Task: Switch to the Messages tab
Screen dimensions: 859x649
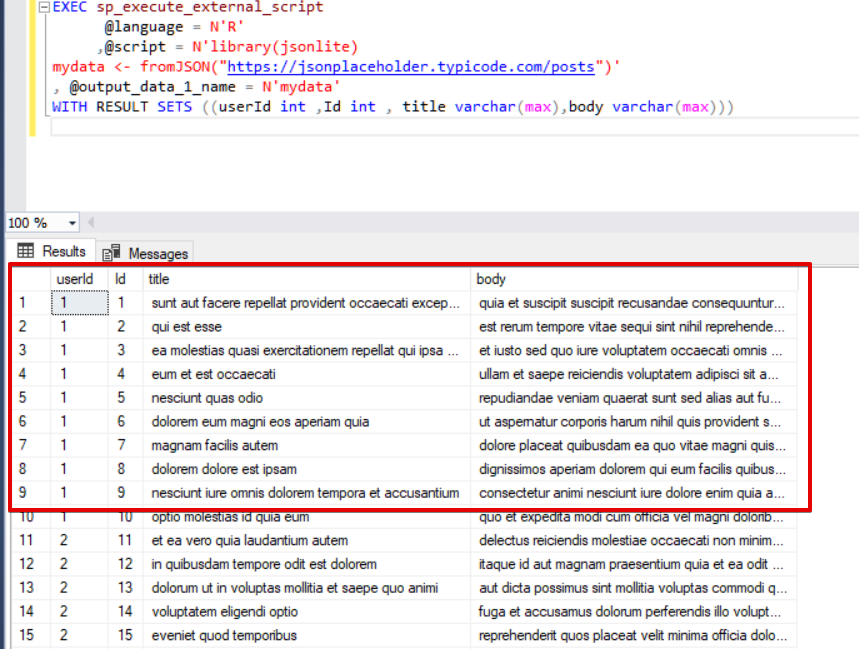Action: click(x=146, y=254)
